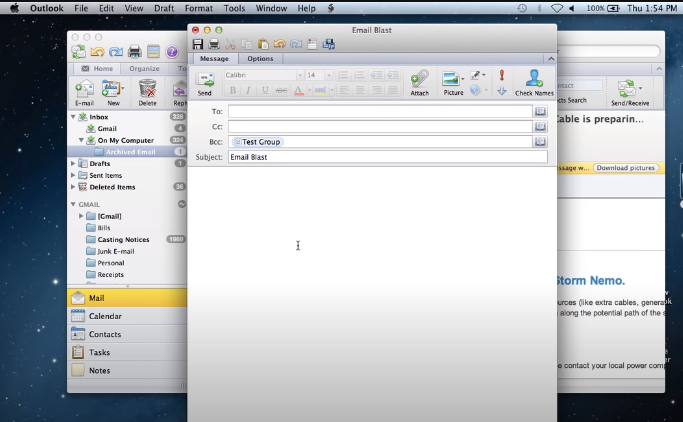Delete the selected message

coord(147,92)
